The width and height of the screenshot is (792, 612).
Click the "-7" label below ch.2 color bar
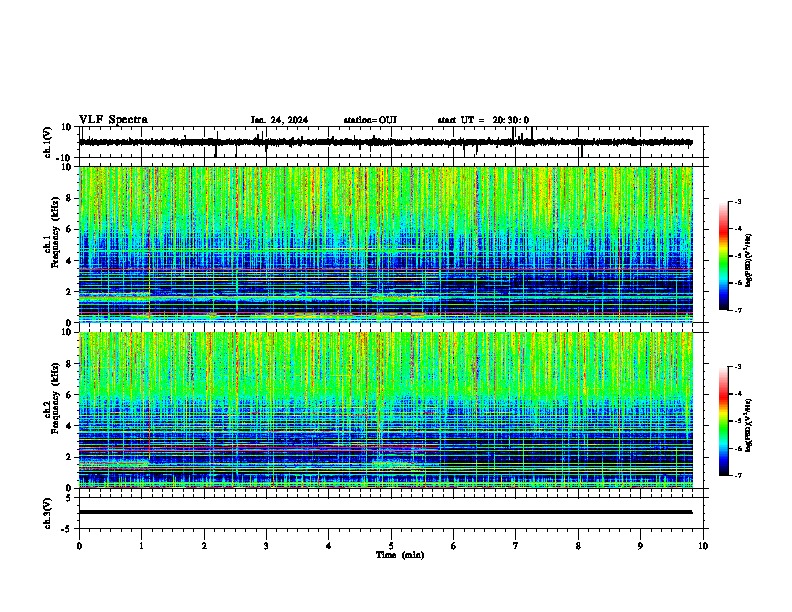pyautogui.click(x=737, y=475)
